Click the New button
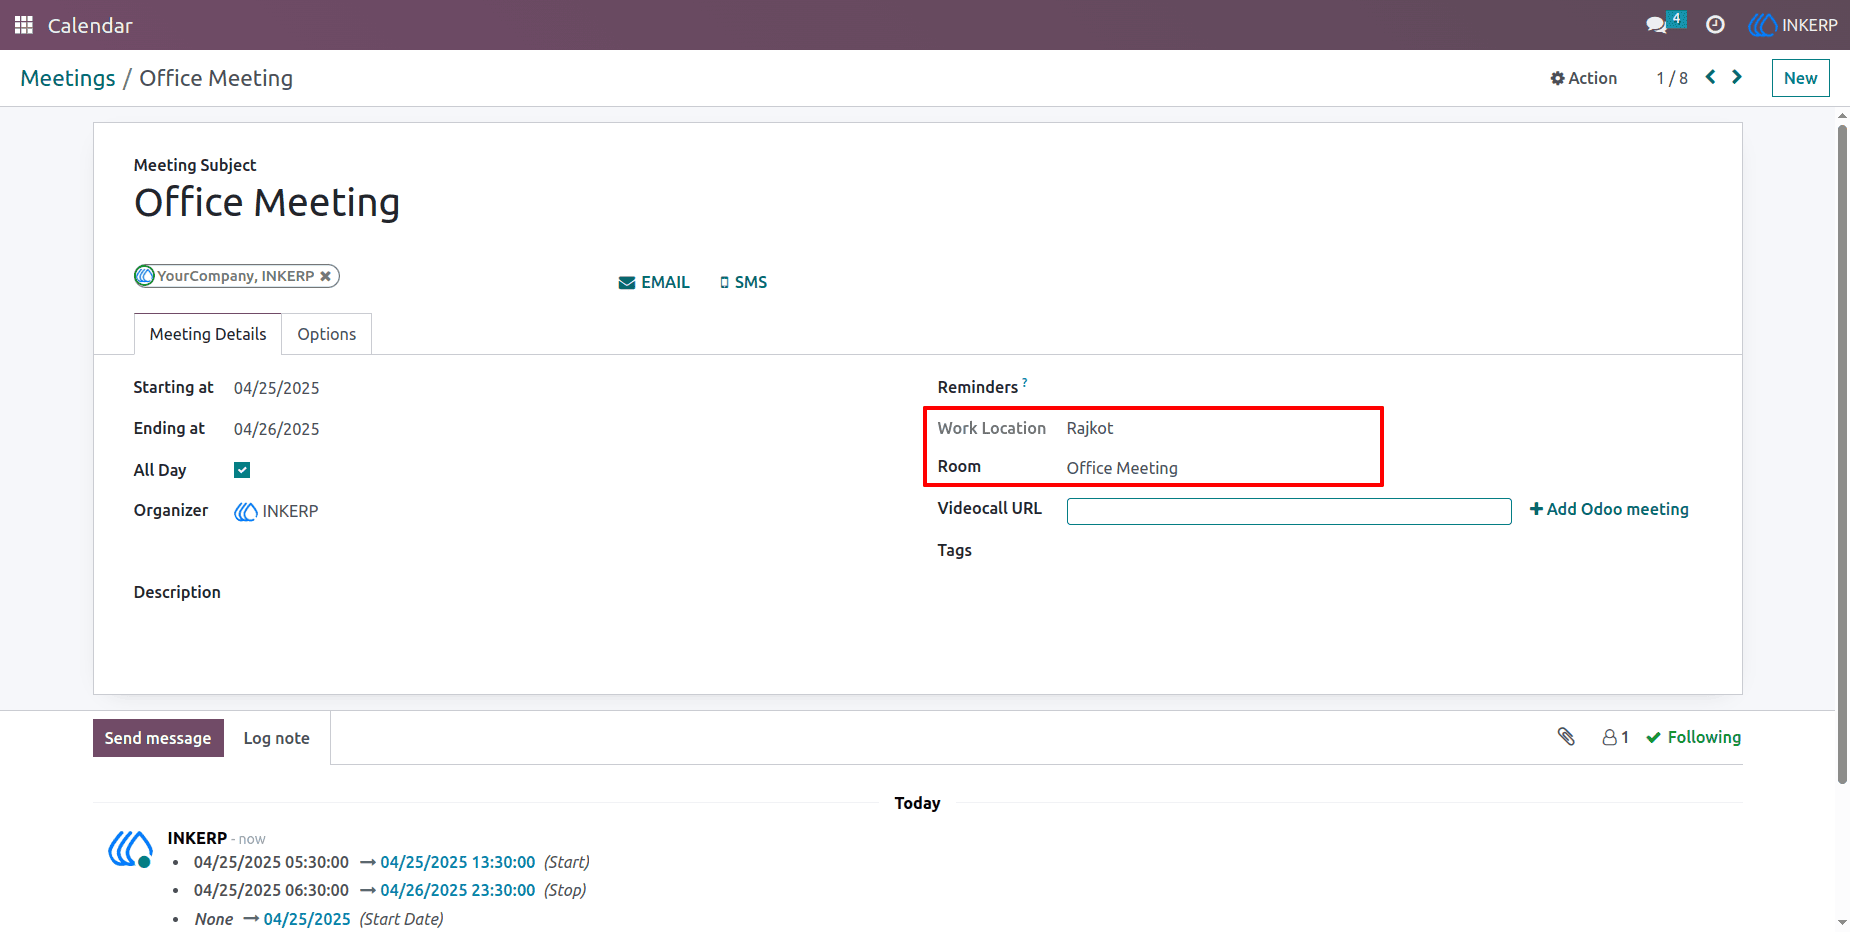Image resolution: width=1850 pixels, height=932 pixels. [x=1800, y=78]
